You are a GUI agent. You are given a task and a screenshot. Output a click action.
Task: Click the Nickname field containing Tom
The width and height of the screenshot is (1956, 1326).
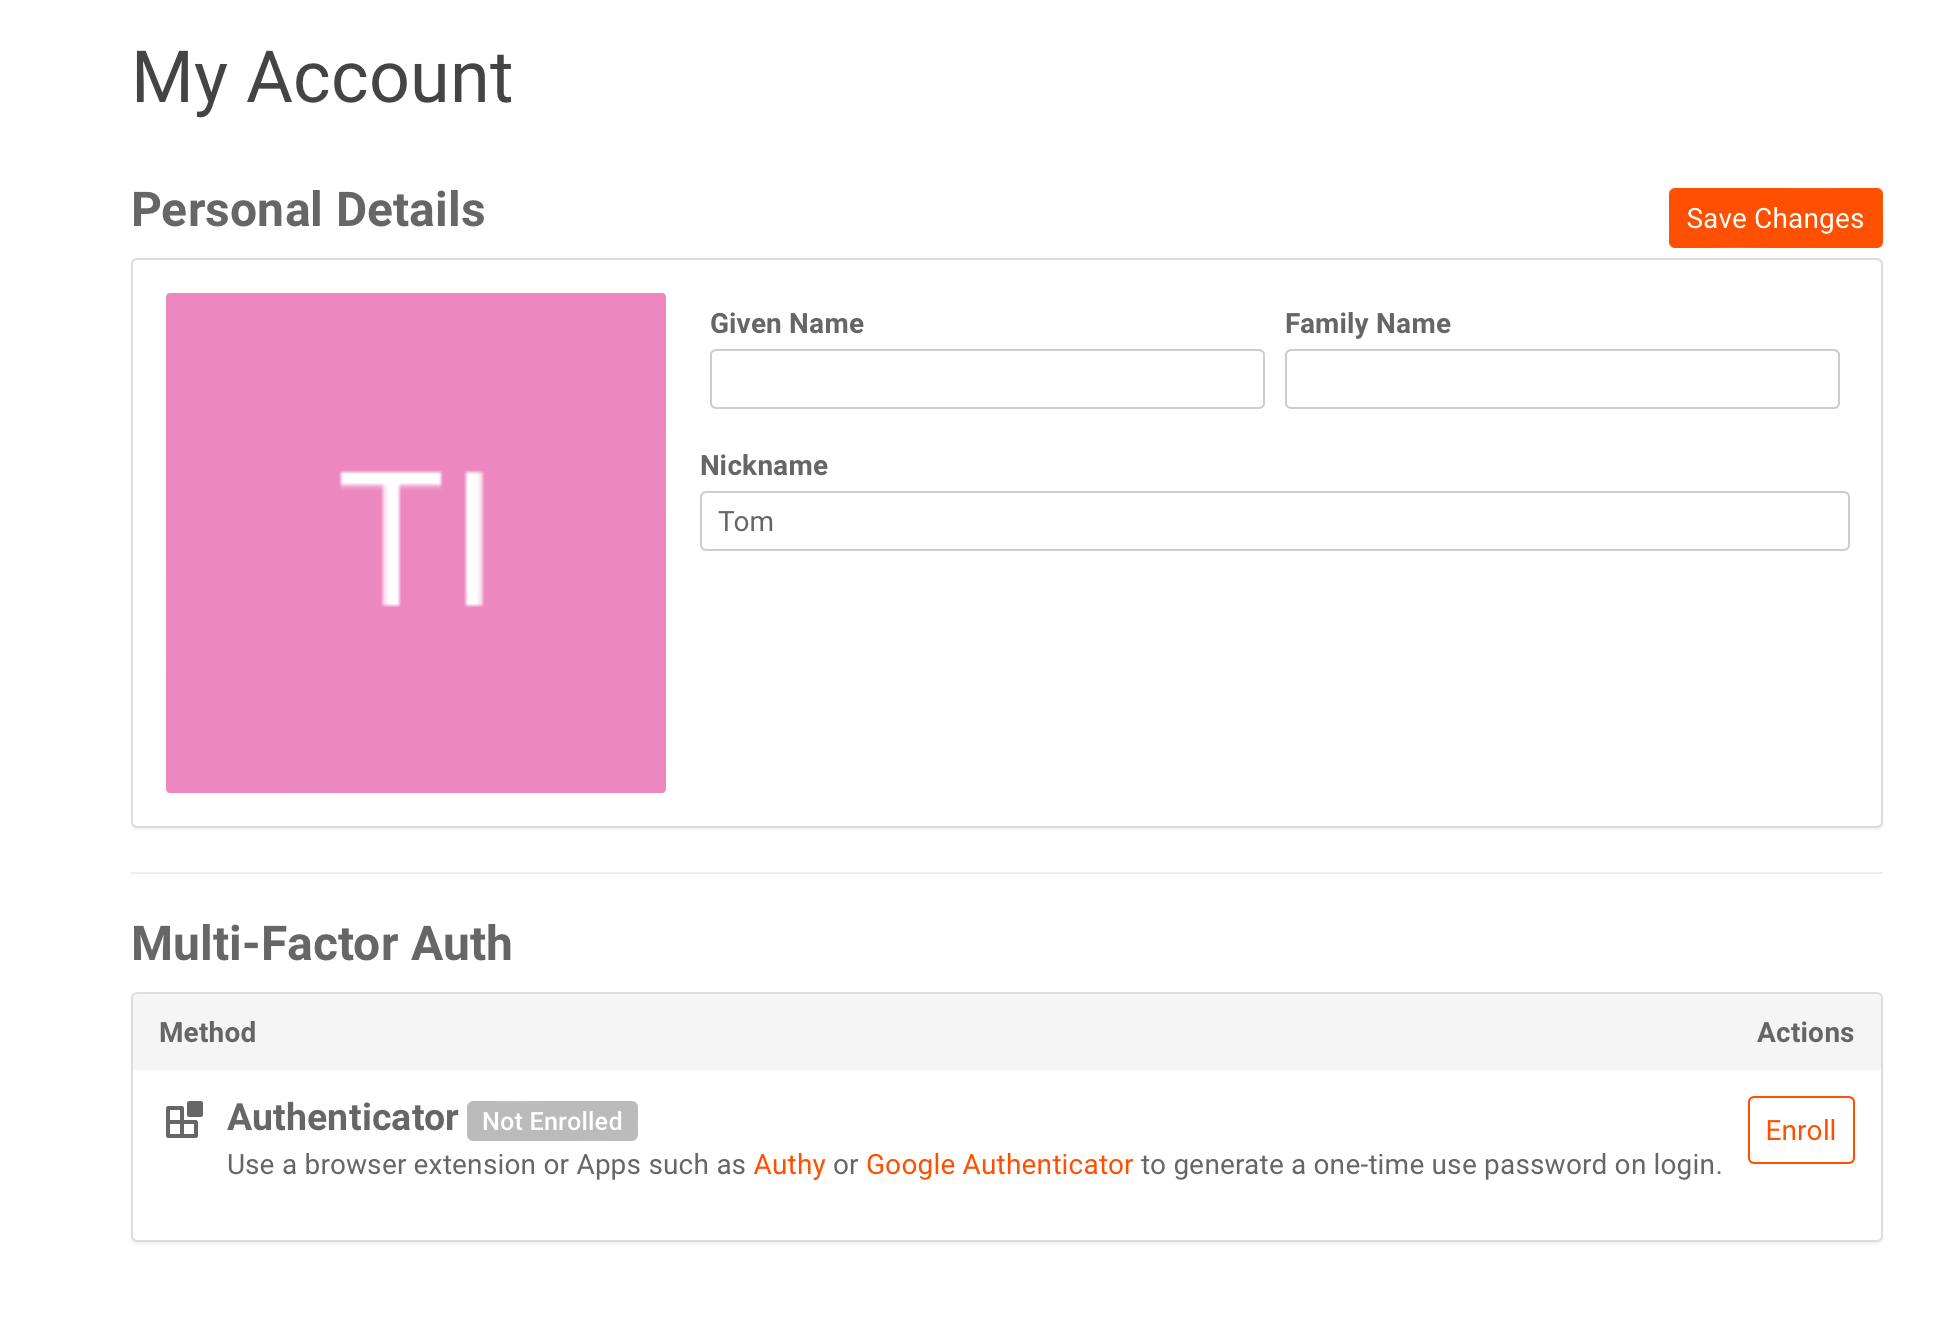tap(1274, 521)
